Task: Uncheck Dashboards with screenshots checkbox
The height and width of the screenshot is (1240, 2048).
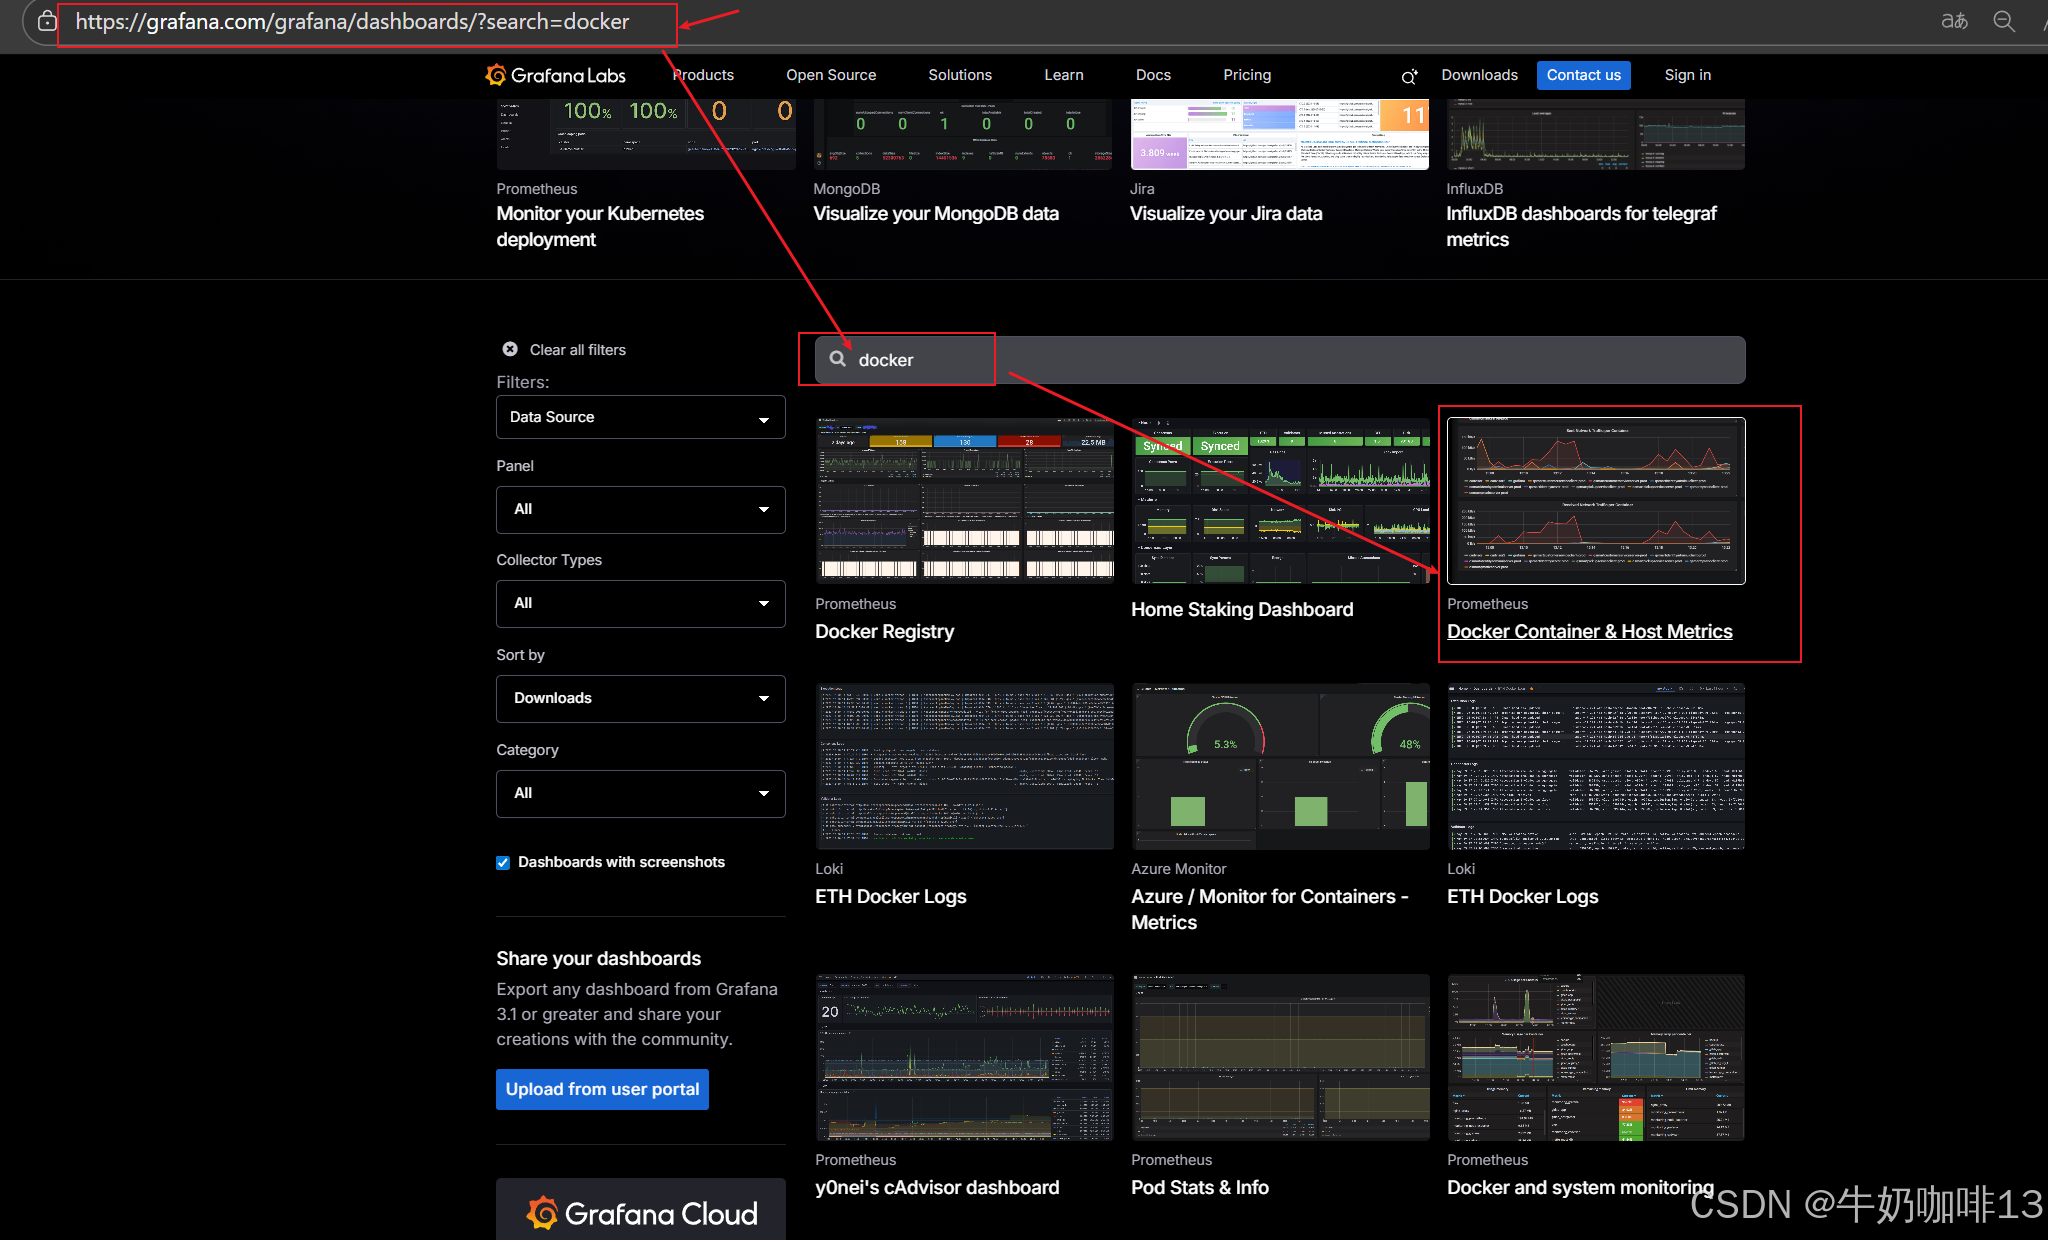Action: 503,862
